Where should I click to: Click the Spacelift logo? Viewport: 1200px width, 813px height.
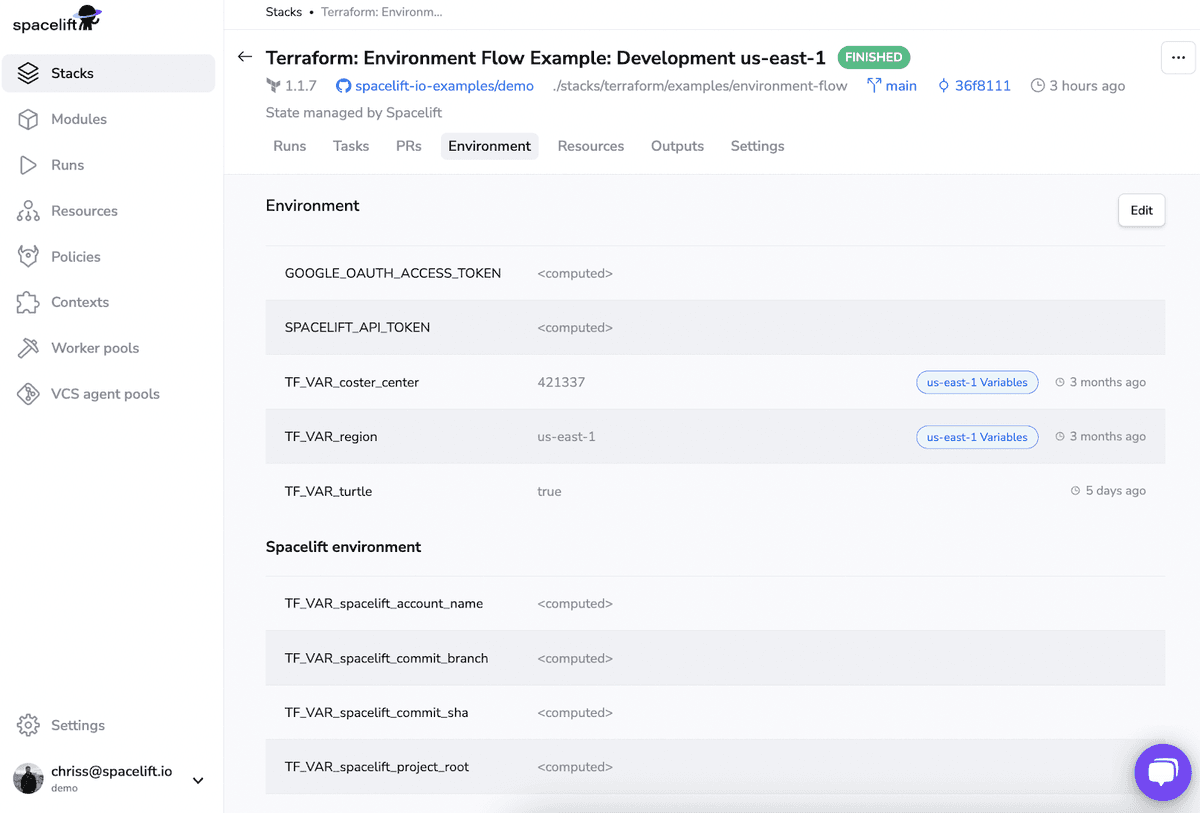56,19
